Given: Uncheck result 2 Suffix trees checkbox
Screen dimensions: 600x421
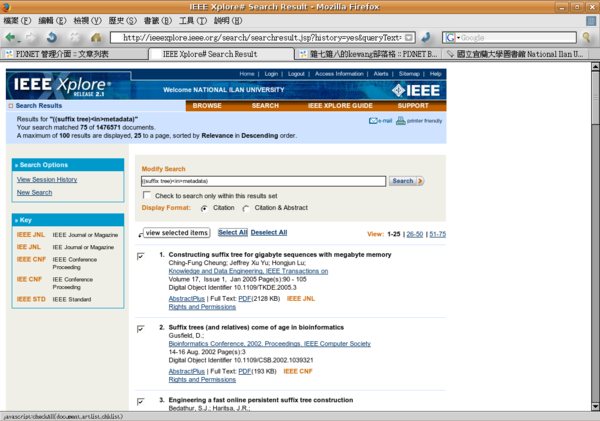Looking at the screenshot, I should point(141,329).
